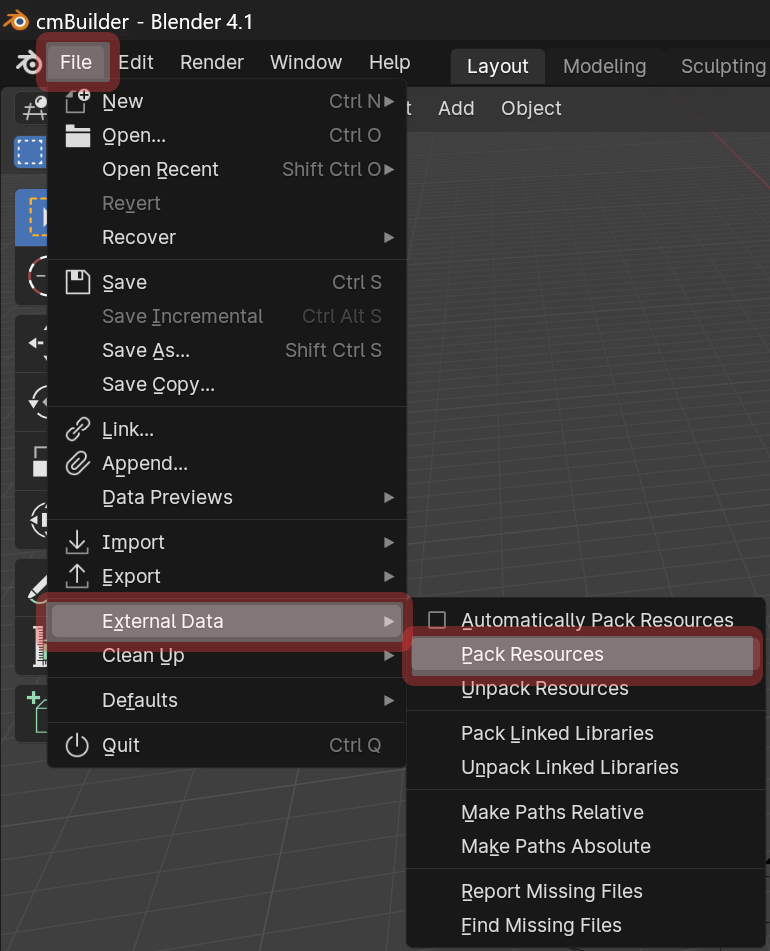This screenshot has height=951, width=770.
Task: Choose Save from the File menu
Action: tap(227, 282)
